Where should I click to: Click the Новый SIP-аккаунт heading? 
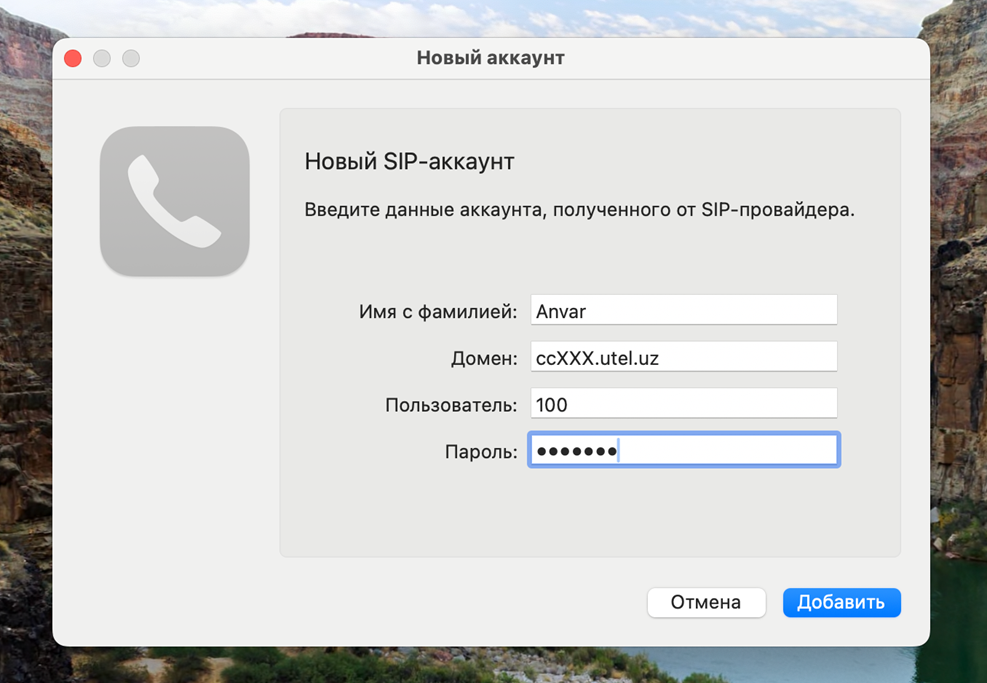[x=409, y=161]
